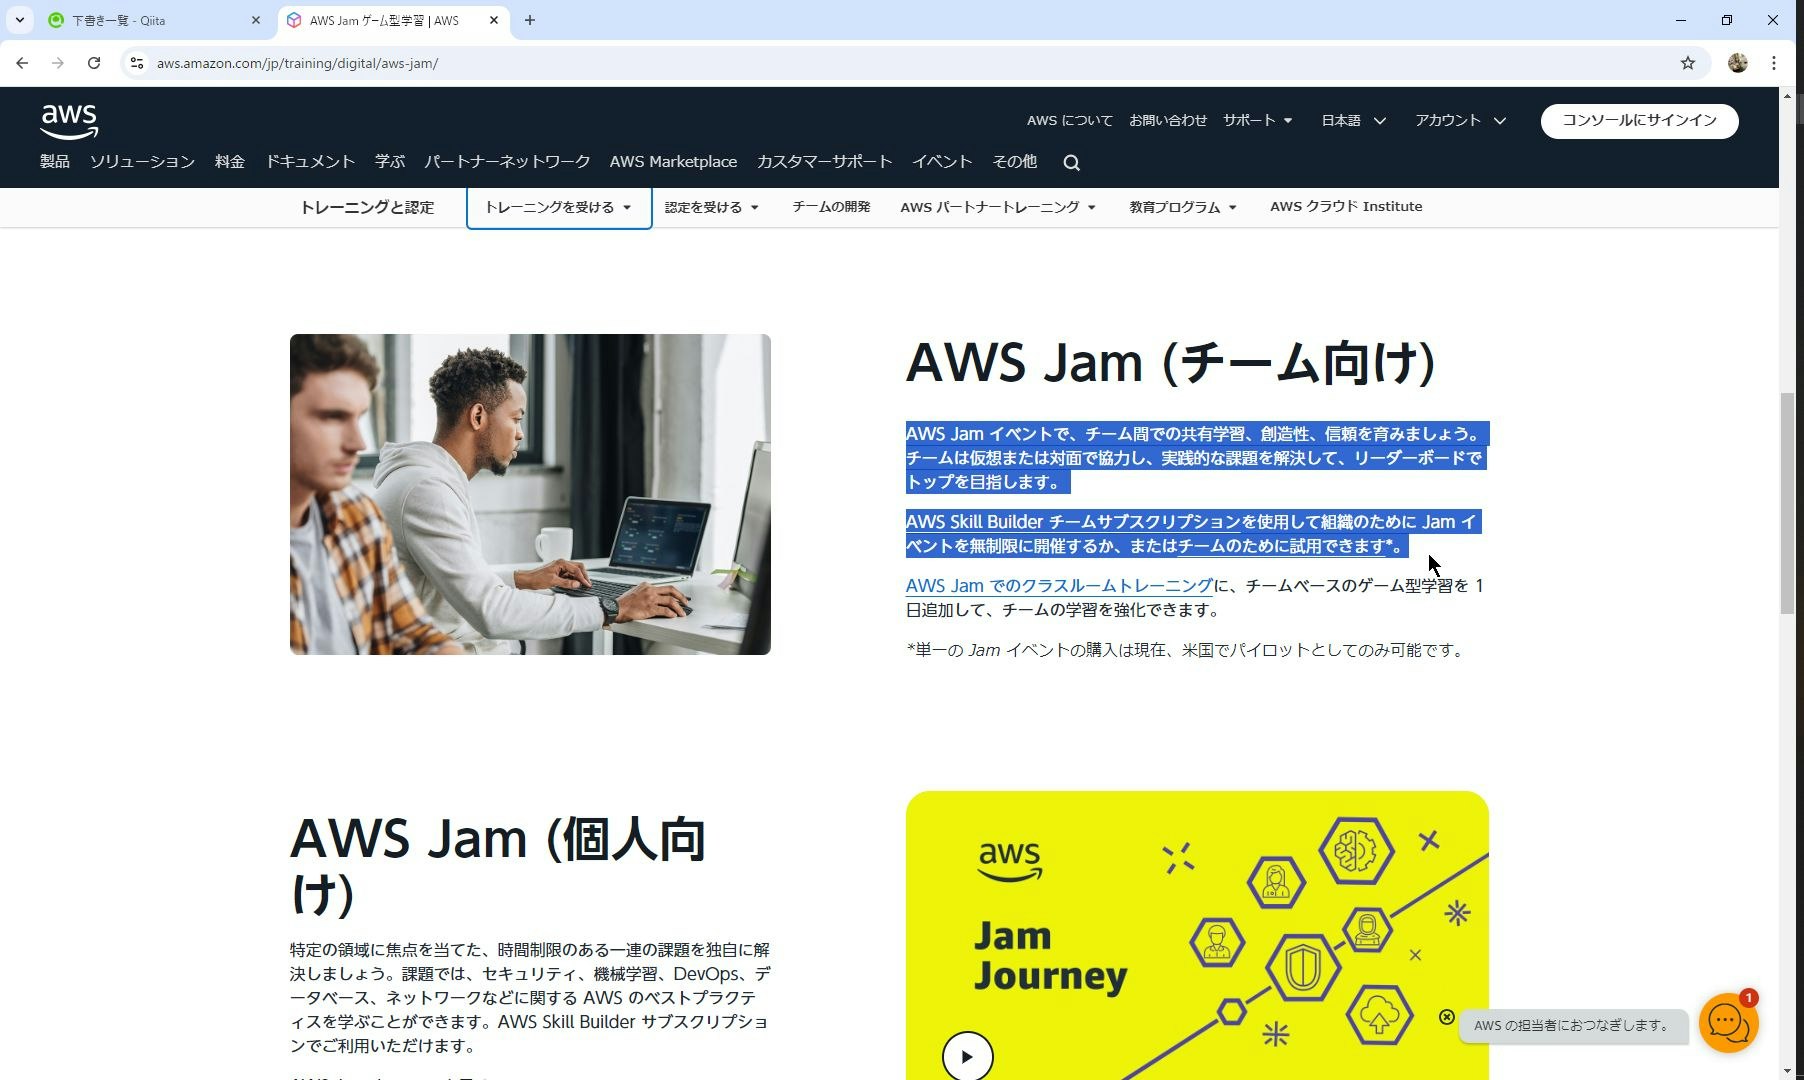The width and height of the screenshot is (1804, 1080).
Task: Go forward in browser history
Action: click(x=58, y=63)
